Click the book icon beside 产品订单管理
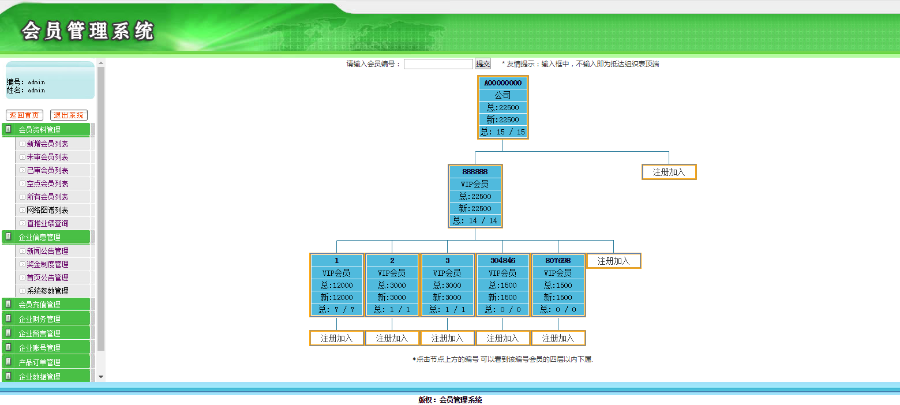 [8, 362]
